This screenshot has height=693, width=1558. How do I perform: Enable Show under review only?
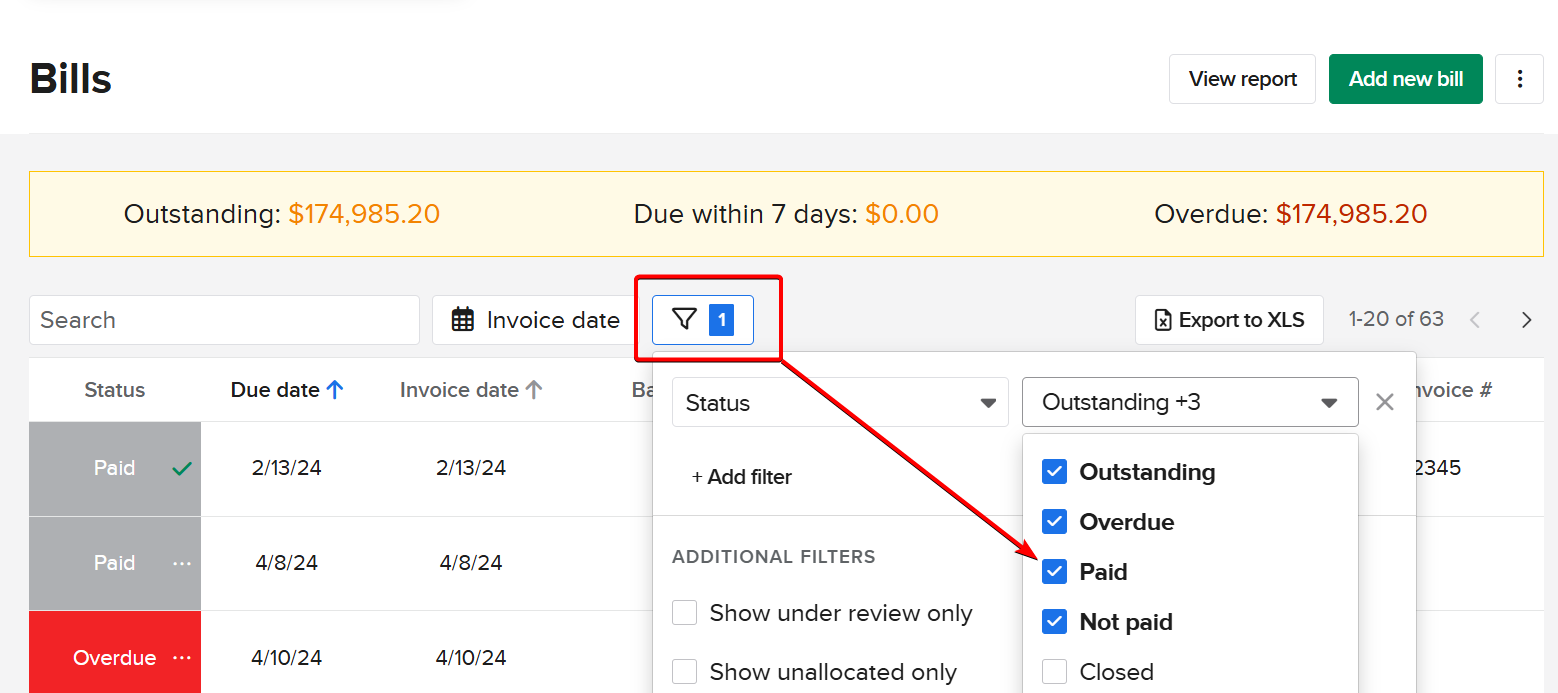[x=685, y=613]
